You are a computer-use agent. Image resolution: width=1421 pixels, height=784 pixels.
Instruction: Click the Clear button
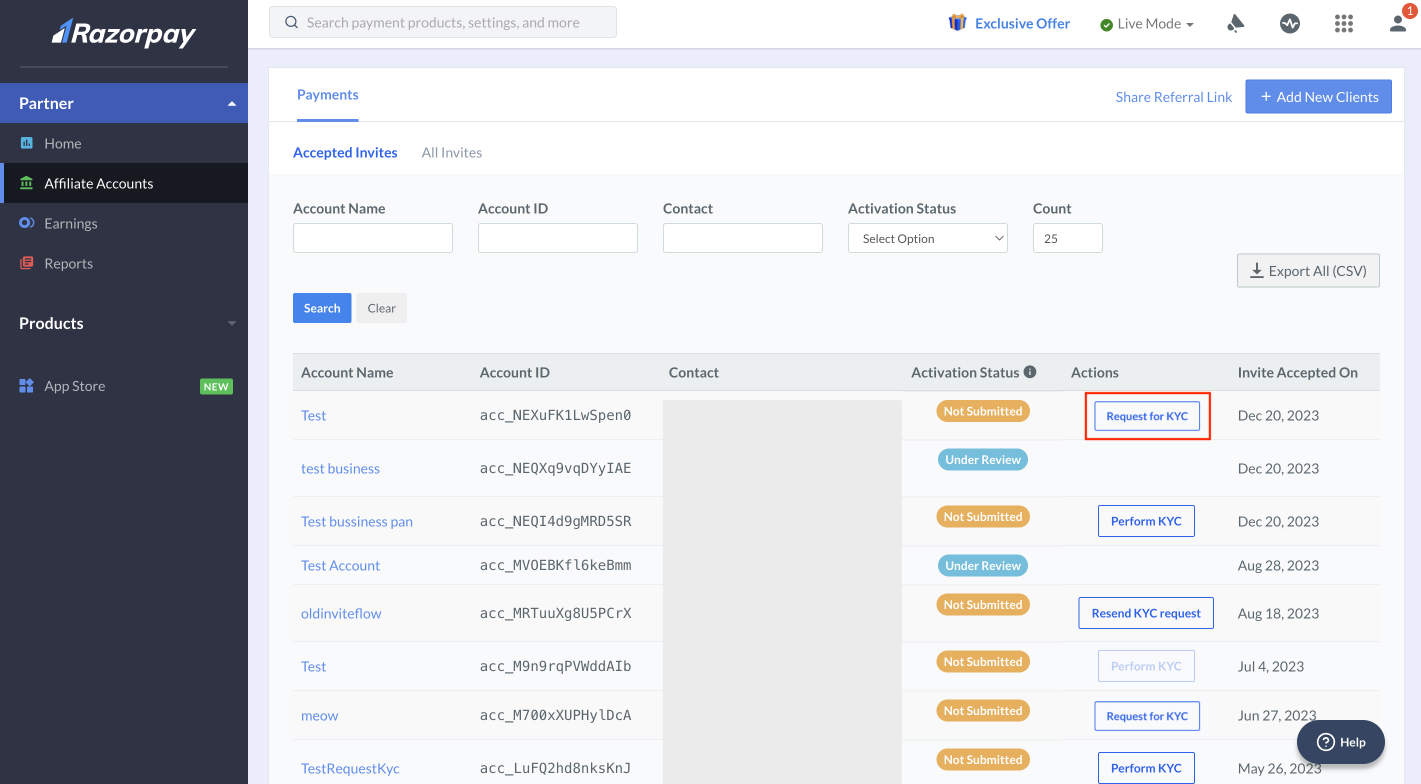(382, 308)
